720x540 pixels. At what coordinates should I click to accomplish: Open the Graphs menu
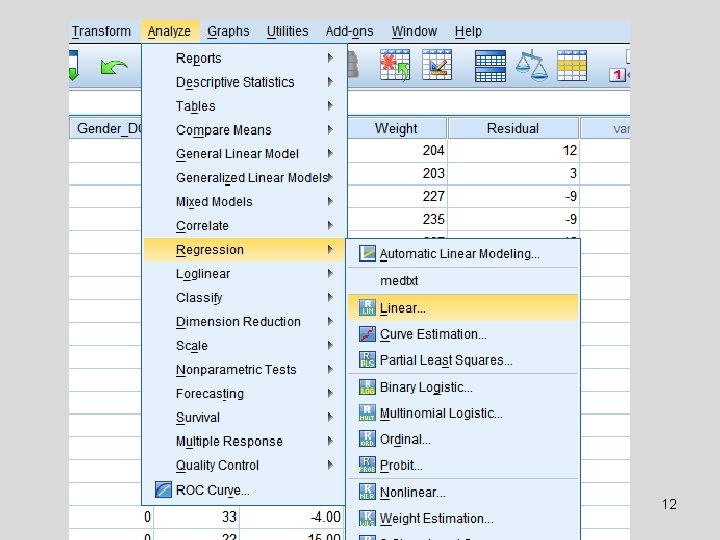click(228, 31)
